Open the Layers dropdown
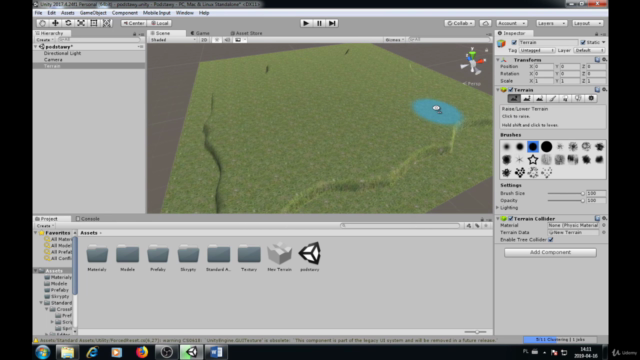The height and width of the screenshot is (360, 640). click(551, 23)
